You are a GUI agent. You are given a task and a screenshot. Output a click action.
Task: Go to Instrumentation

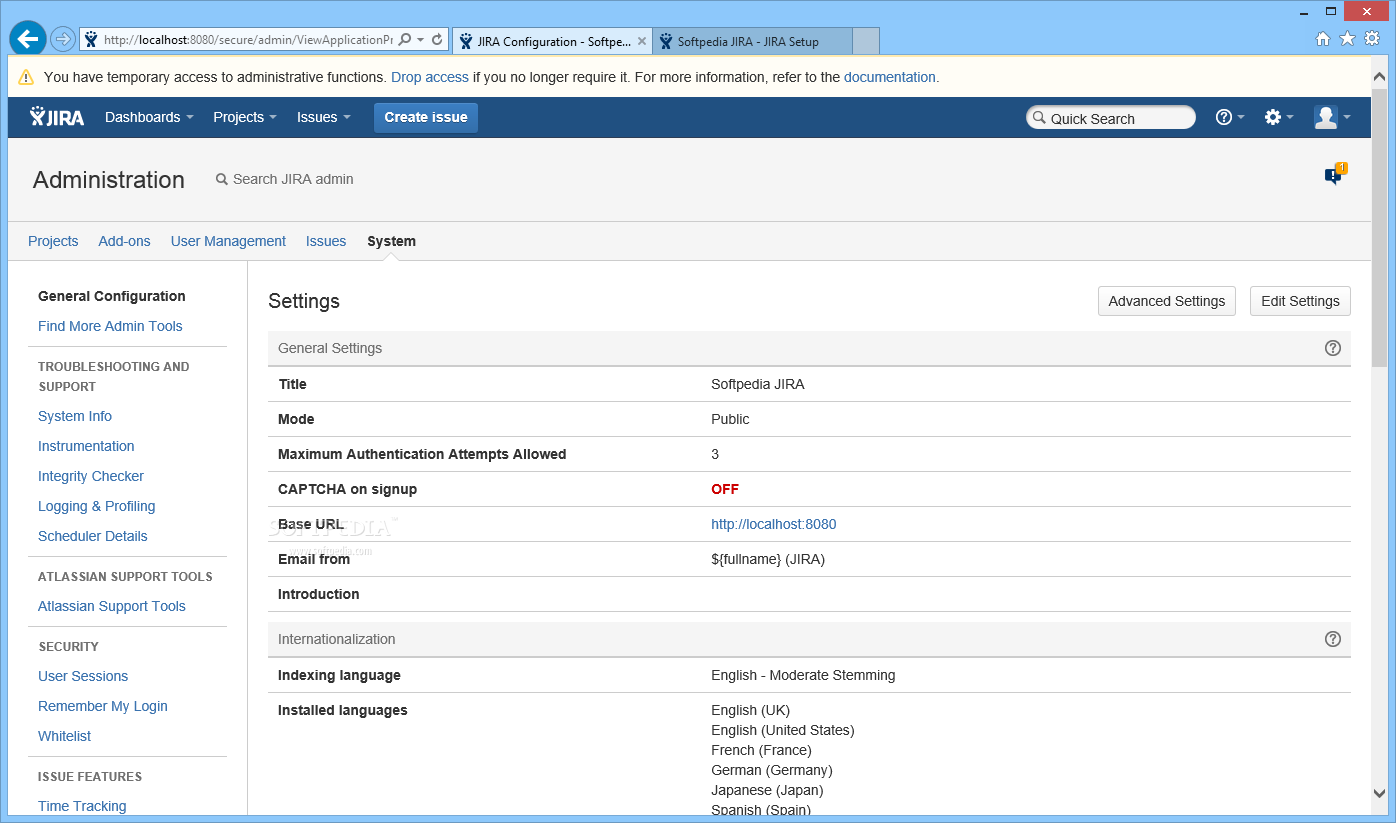86,446
